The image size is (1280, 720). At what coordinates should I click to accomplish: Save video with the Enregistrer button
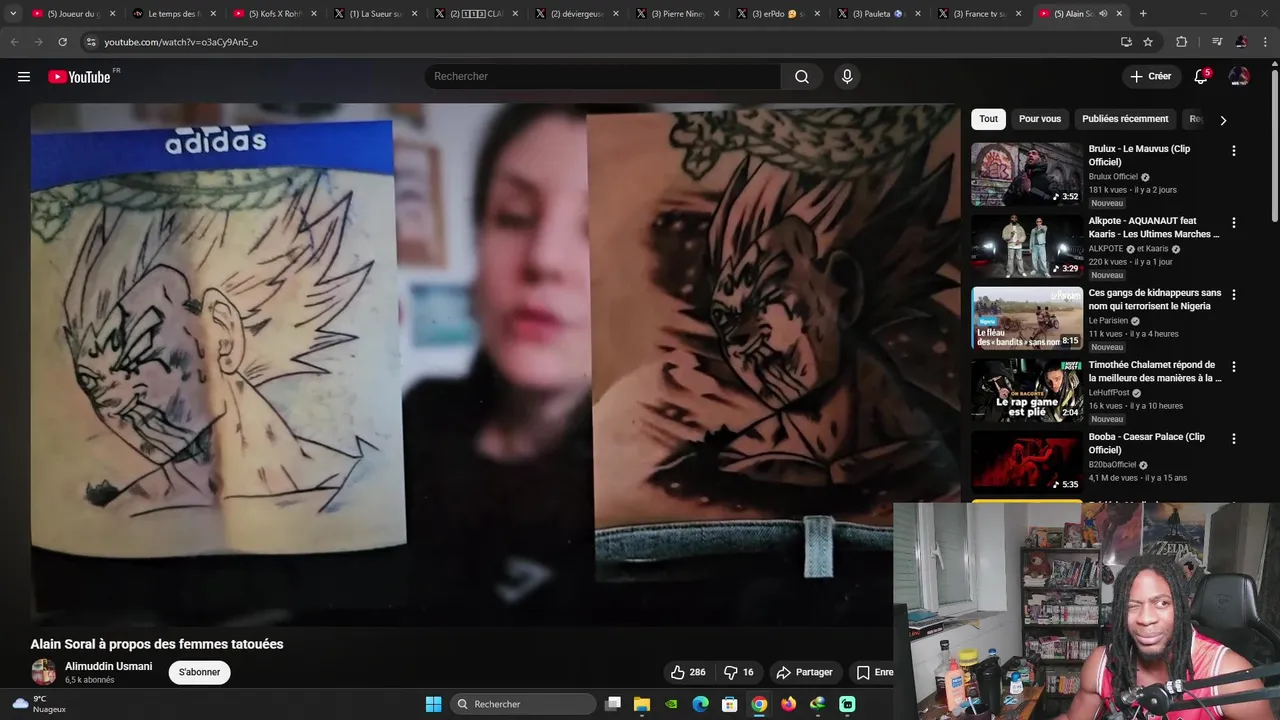pyautogui.click(x=874, y=672)
